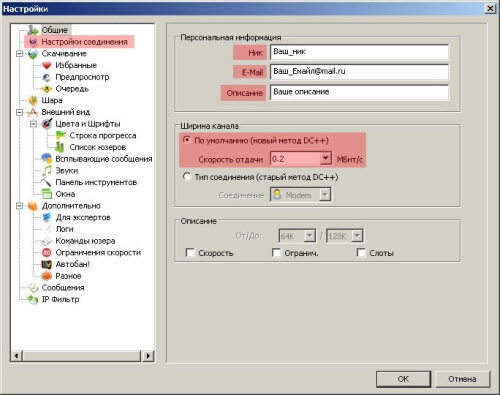This screenshot has width=500, height=395.
Task: Click into the Ник text field
Action: (359, 52)
